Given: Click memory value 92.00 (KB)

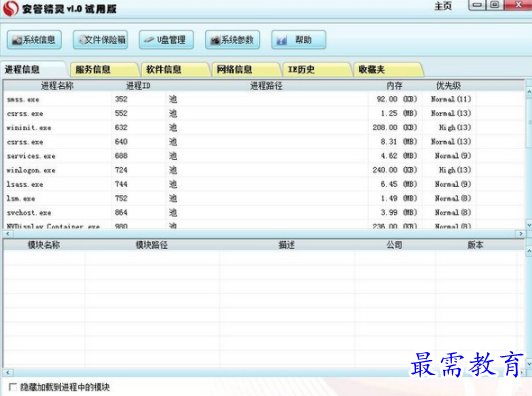Looking at the screenshot, I should [x=397, y=99].
